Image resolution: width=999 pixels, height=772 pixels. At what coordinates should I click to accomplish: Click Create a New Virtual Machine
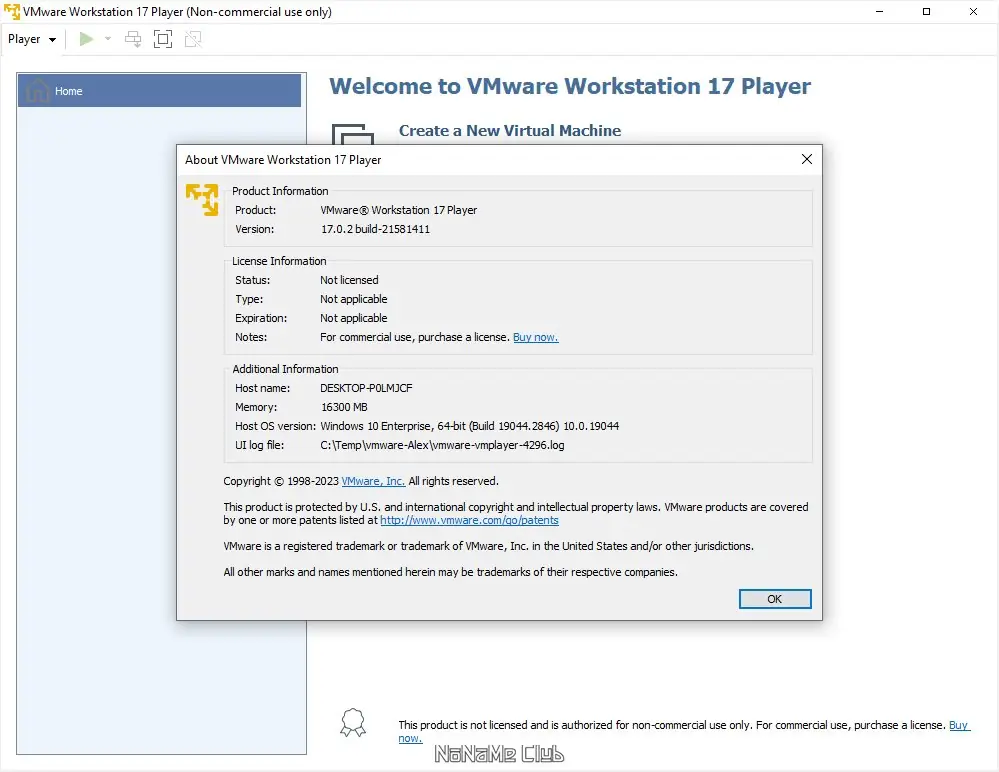tap(510, 131)
